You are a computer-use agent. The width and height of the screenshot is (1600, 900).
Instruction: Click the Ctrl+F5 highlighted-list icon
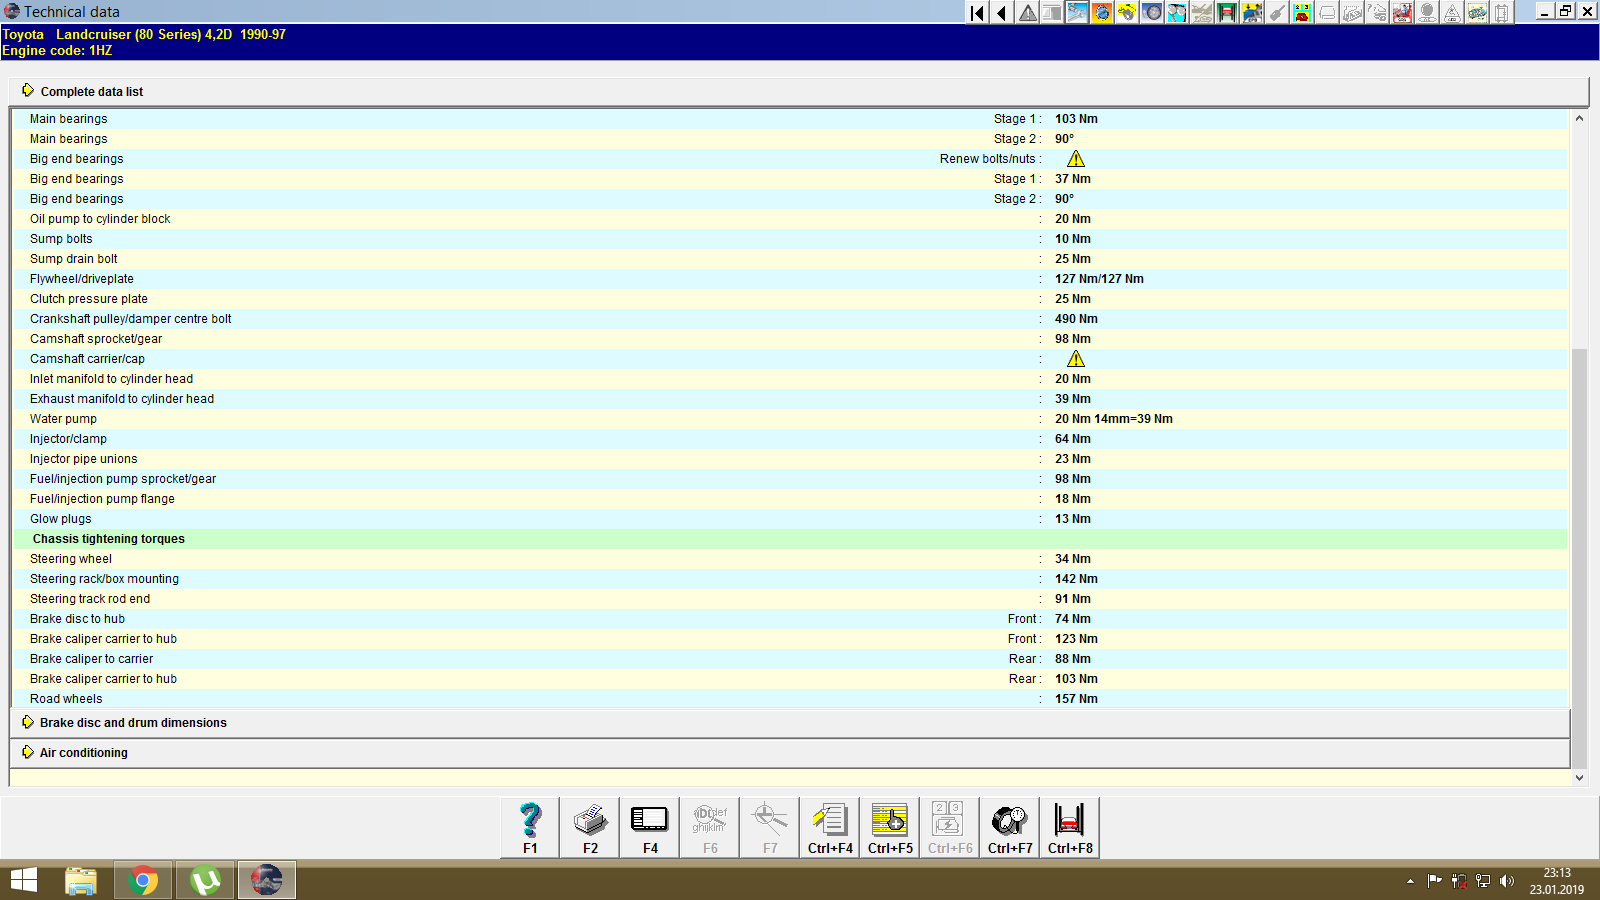pyautogui.click(x=889, y=825)
